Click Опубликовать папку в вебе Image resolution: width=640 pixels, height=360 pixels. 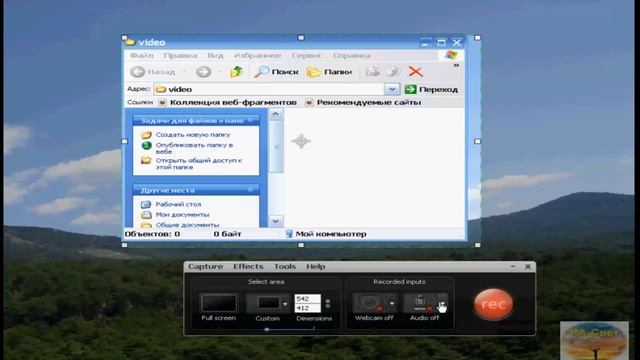tap(187, 148)
